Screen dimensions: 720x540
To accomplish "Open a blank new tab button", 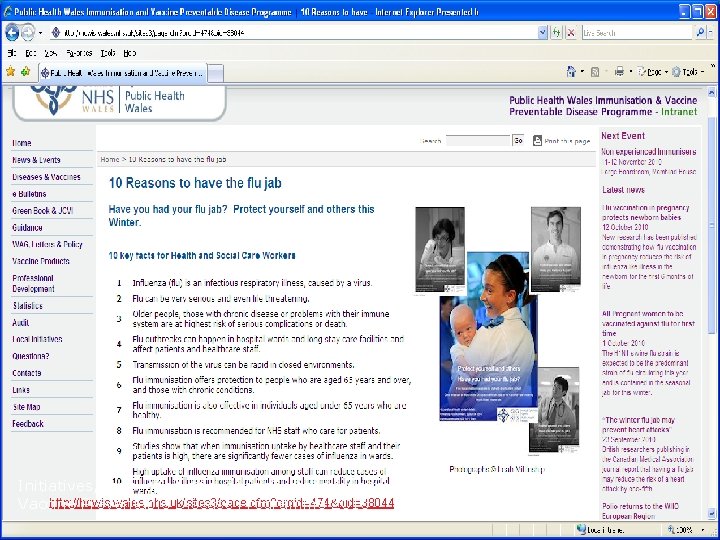I will click(x=216, y=73).
